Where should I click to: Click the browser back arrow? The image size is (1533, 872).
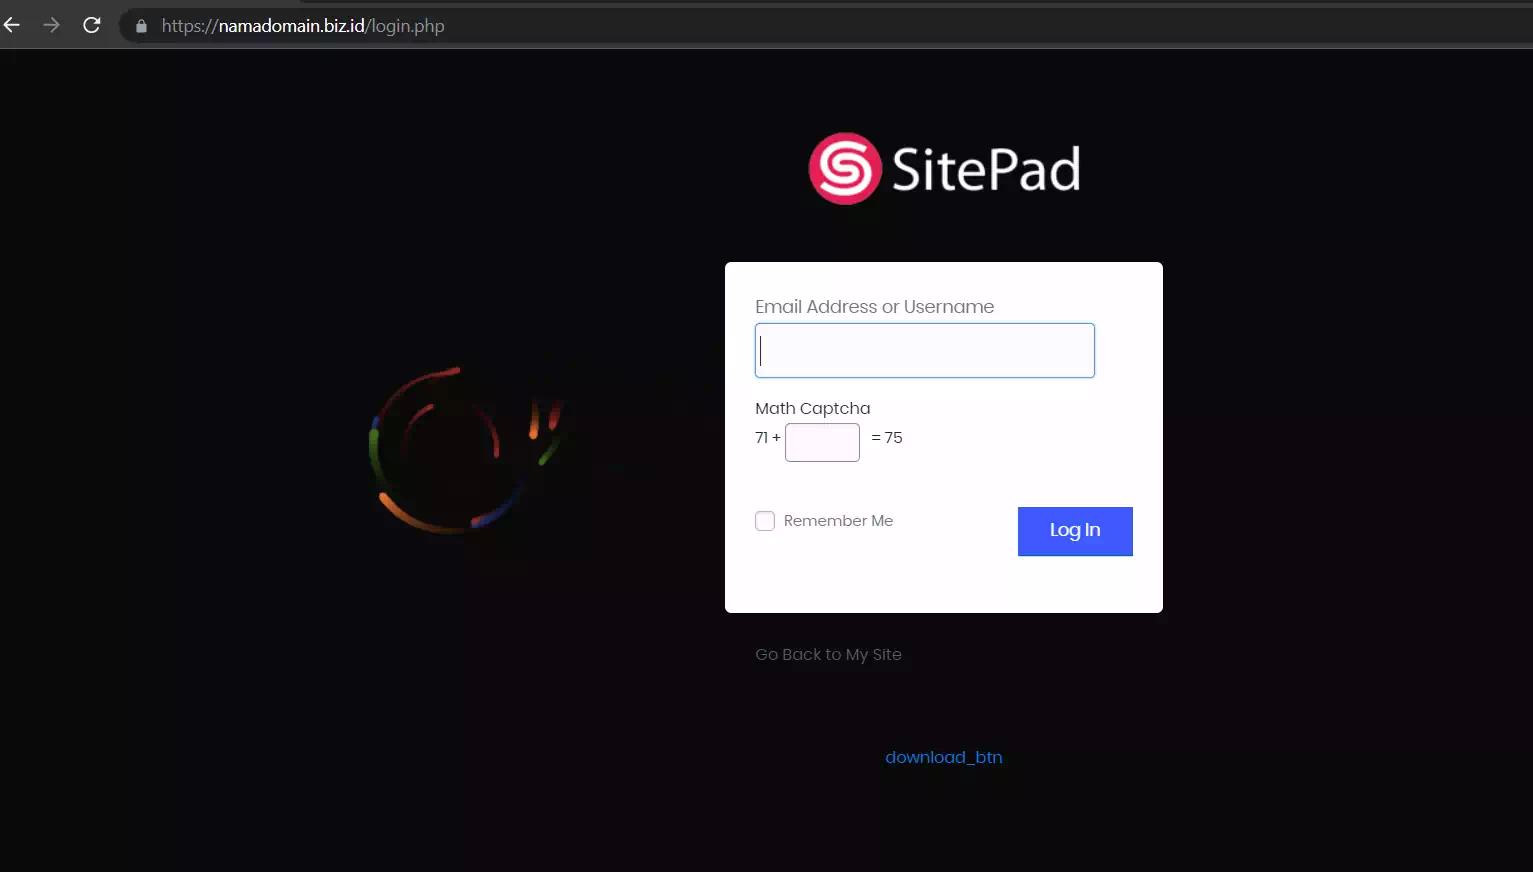pyautogui.click(x=12, y=25)
